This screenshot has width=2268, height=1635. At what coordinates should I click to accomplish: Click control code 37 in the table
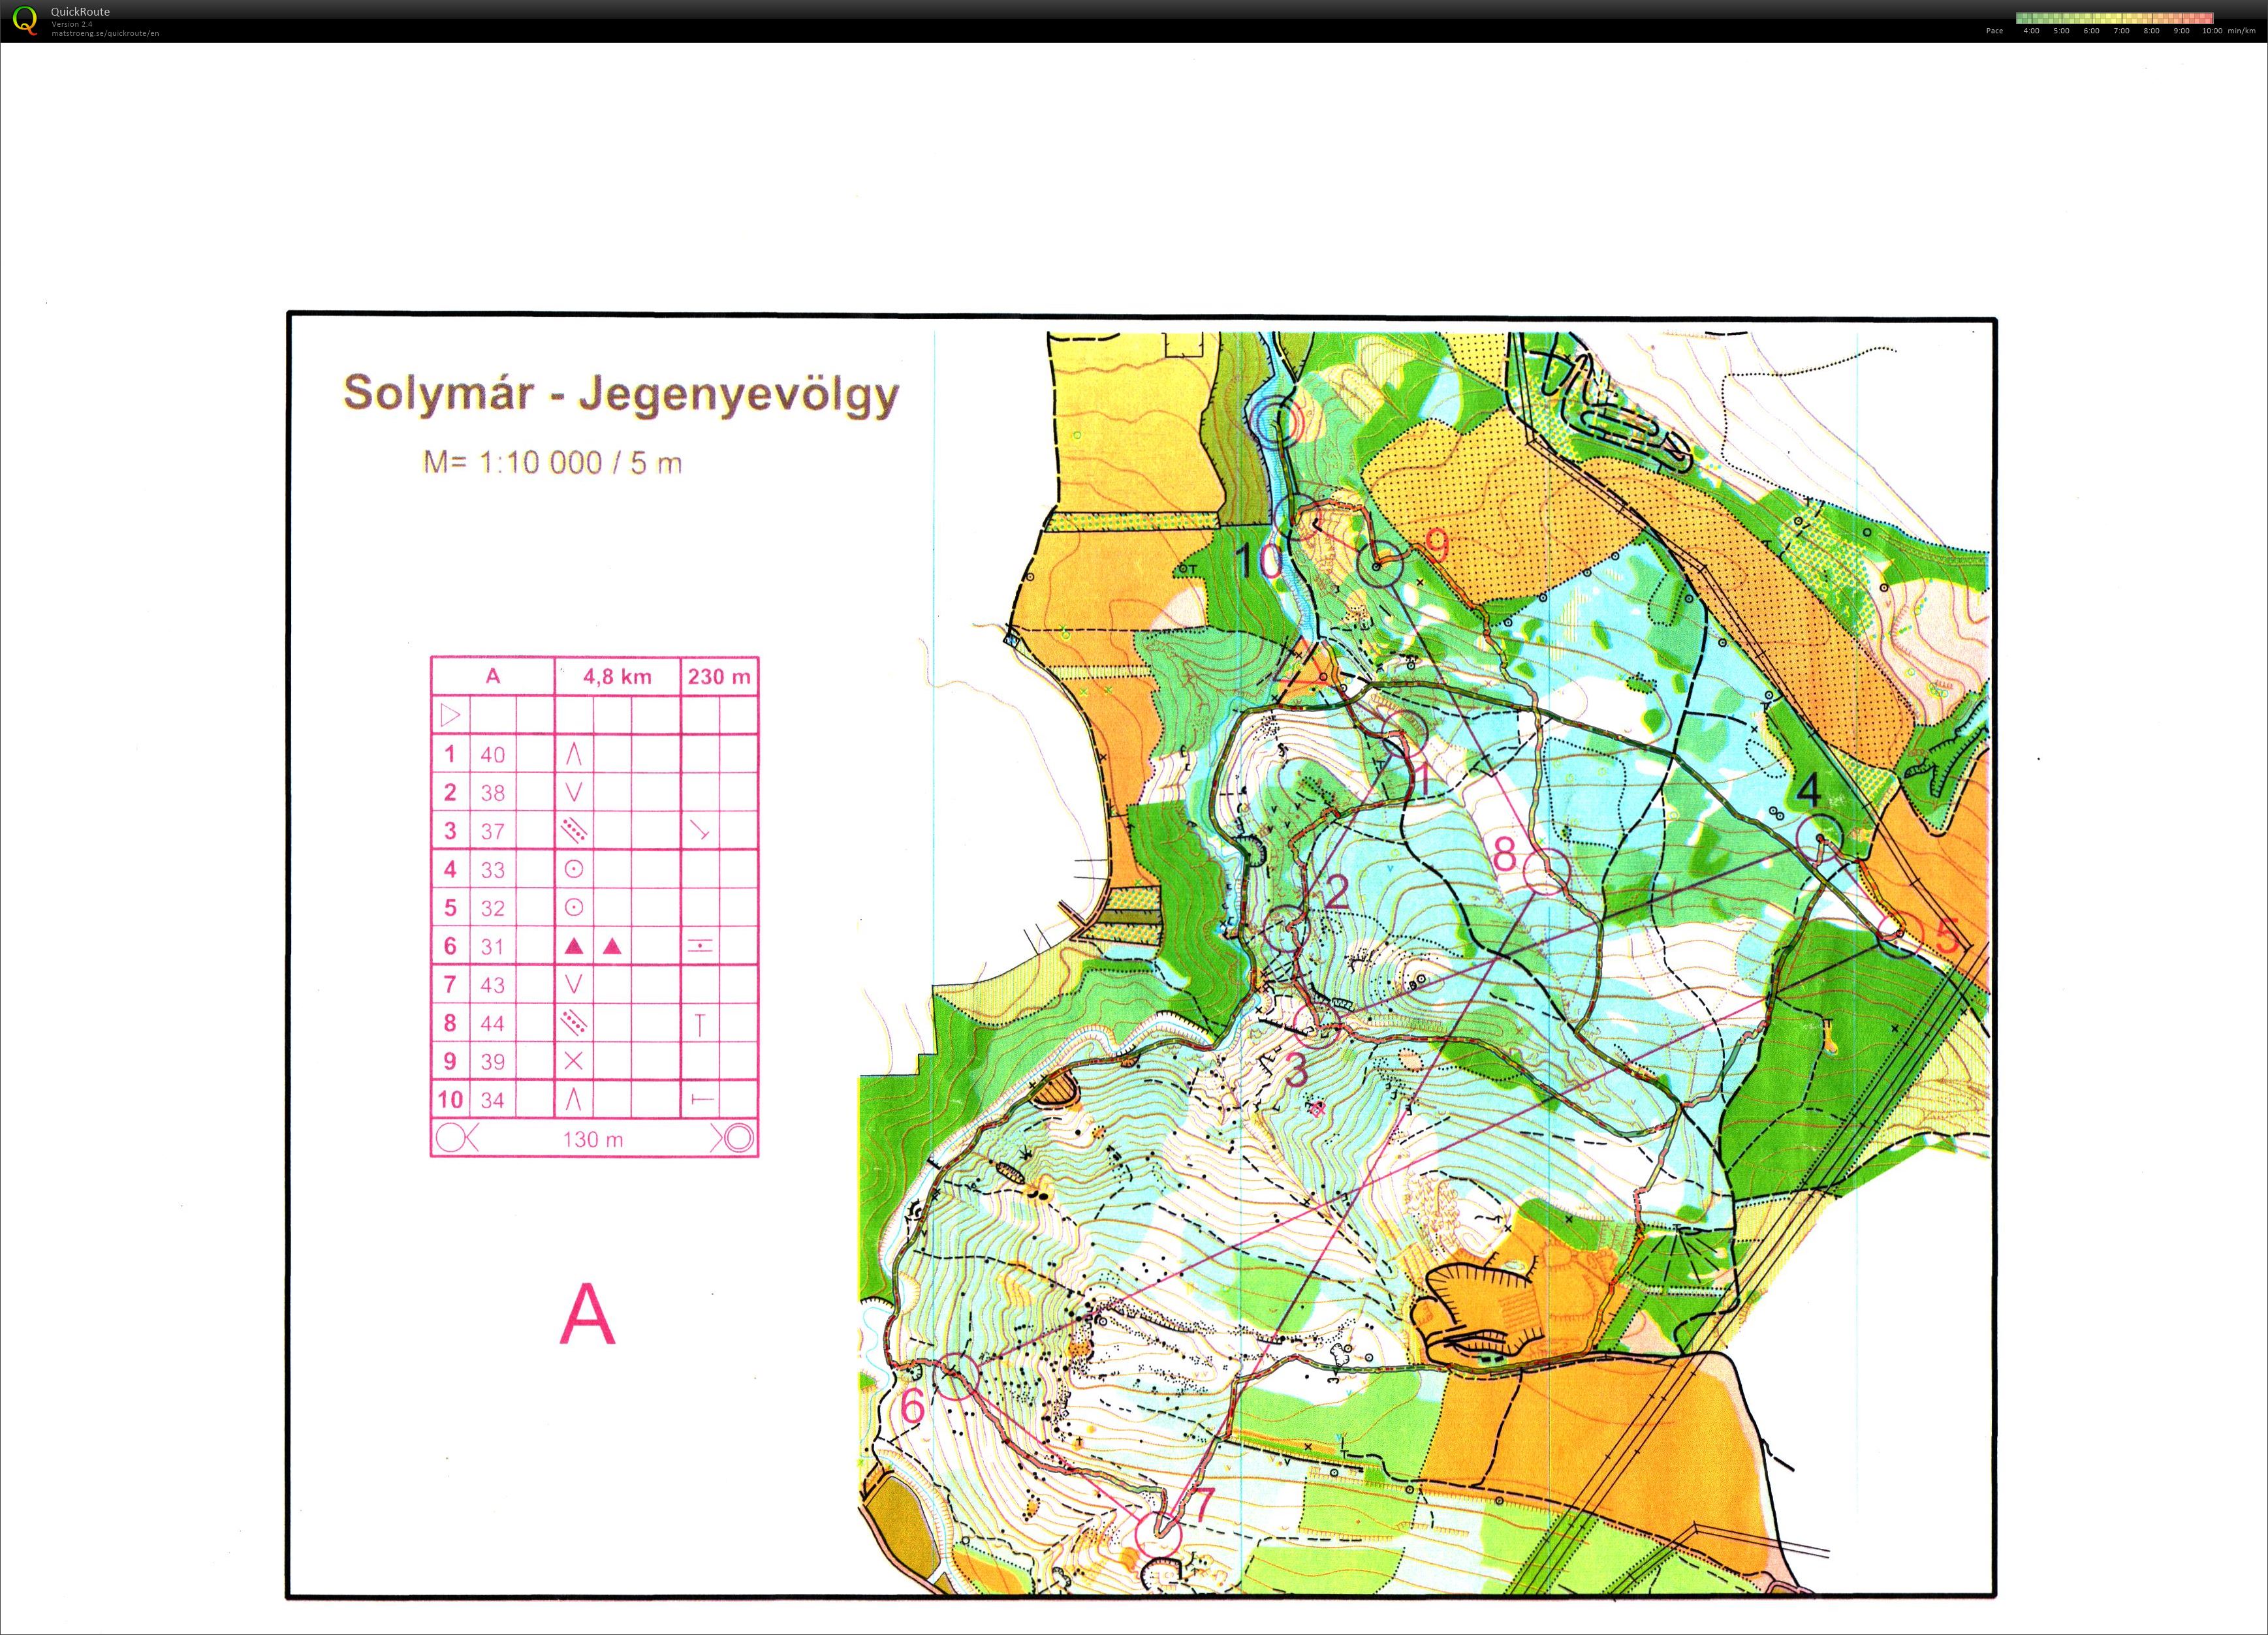pyautogui.click(x=493, y=832)
